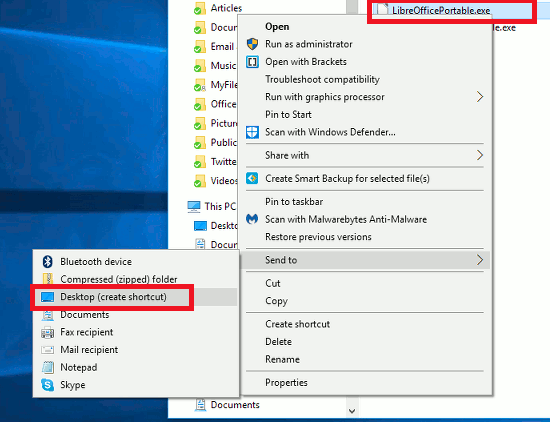The image size is (550, 422).
Task: Click the Share with label
Action: click(x=287, y=155)
